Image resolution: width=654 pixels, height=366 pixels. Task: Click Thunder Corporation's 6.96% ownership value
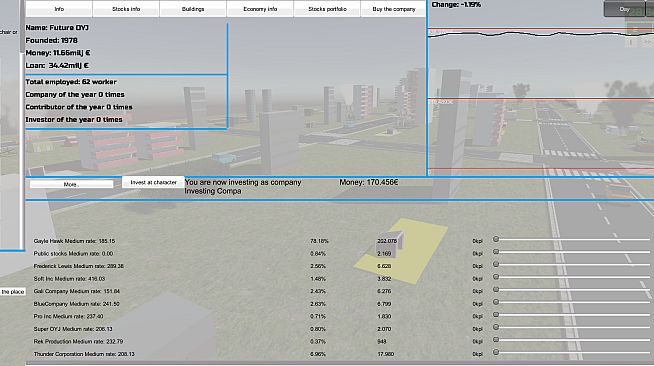318,354
